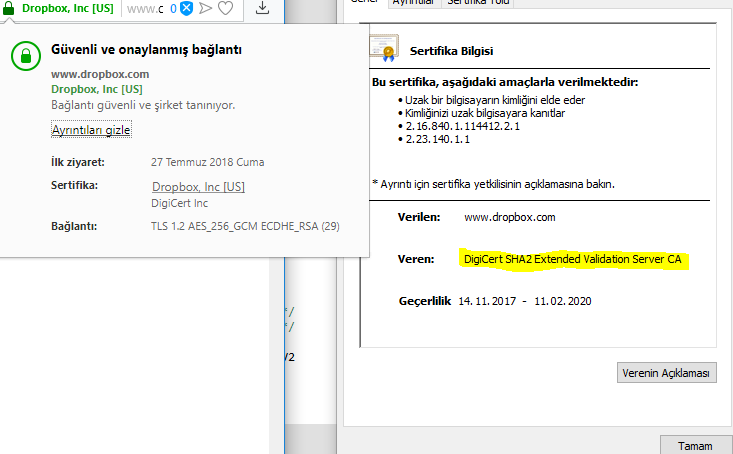Click www.dropbox.com heading in security popup

coord(100,74)
